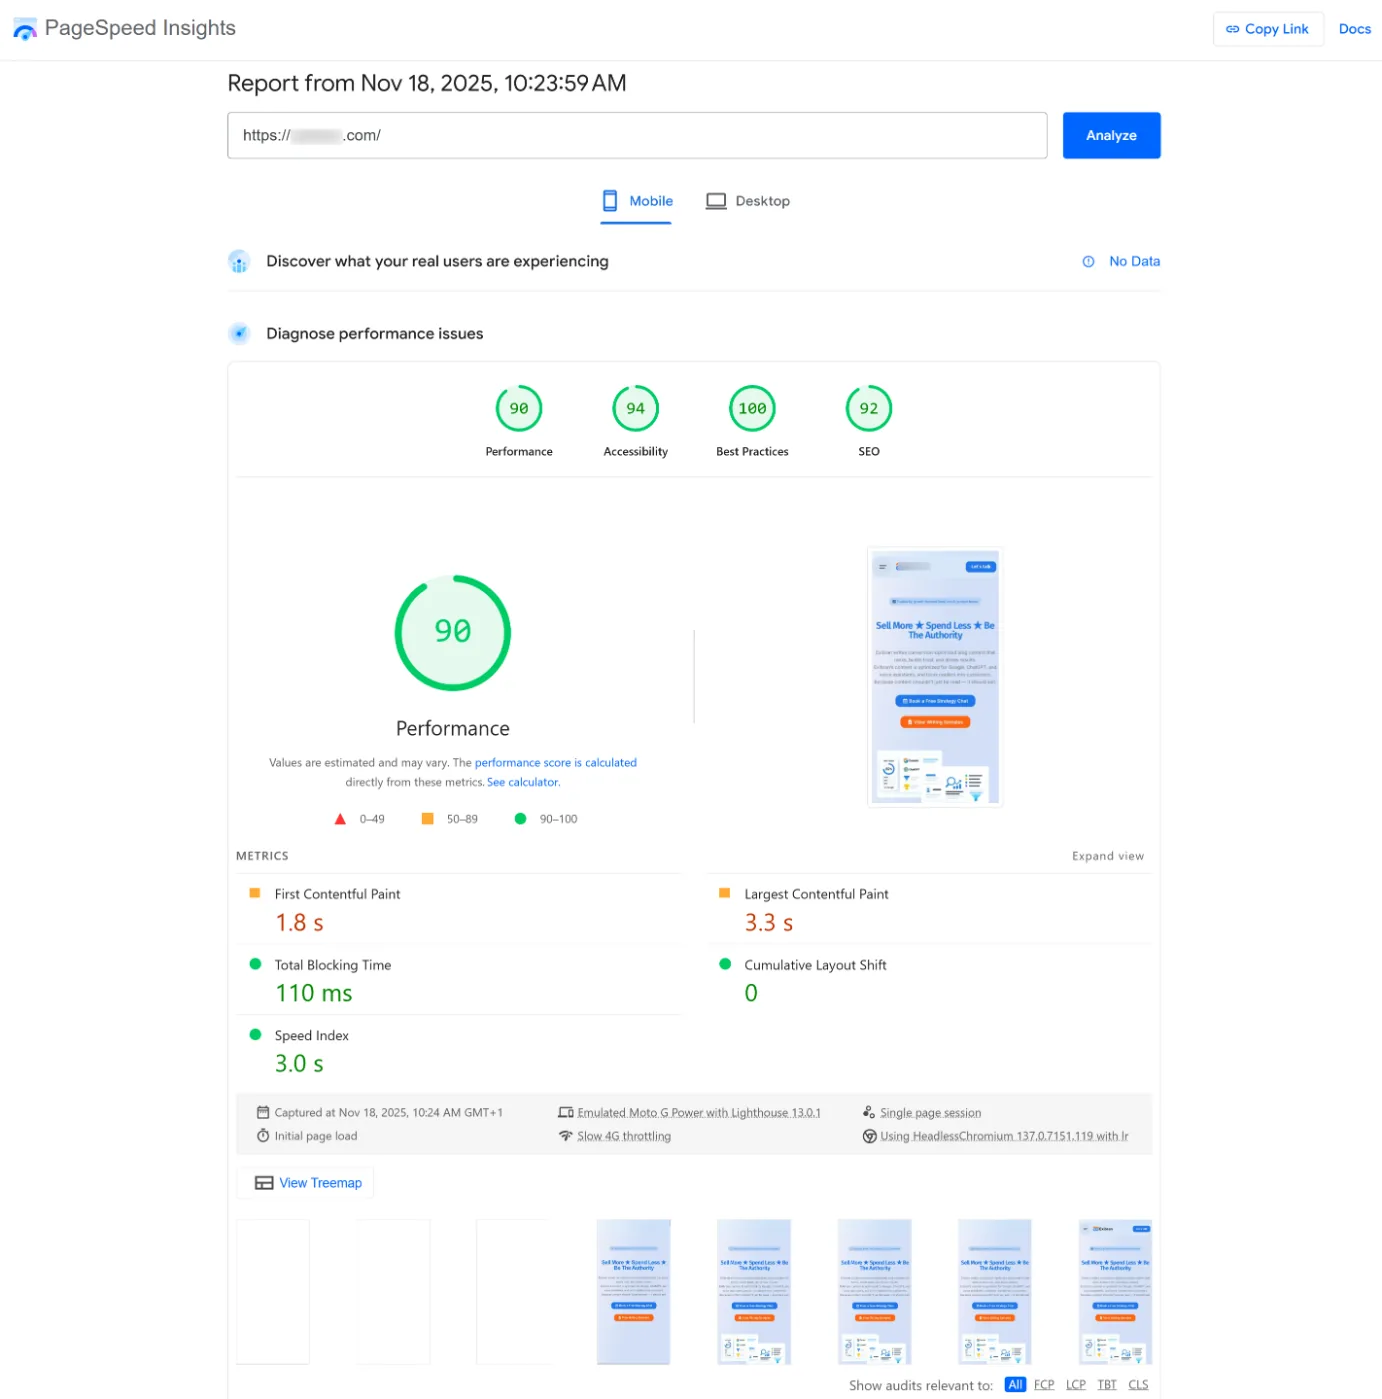The height and width of the screenshot is (1399, 1382).
Task: Click the clock icon beside "Initial page load"
Action: pos(263,1136)
